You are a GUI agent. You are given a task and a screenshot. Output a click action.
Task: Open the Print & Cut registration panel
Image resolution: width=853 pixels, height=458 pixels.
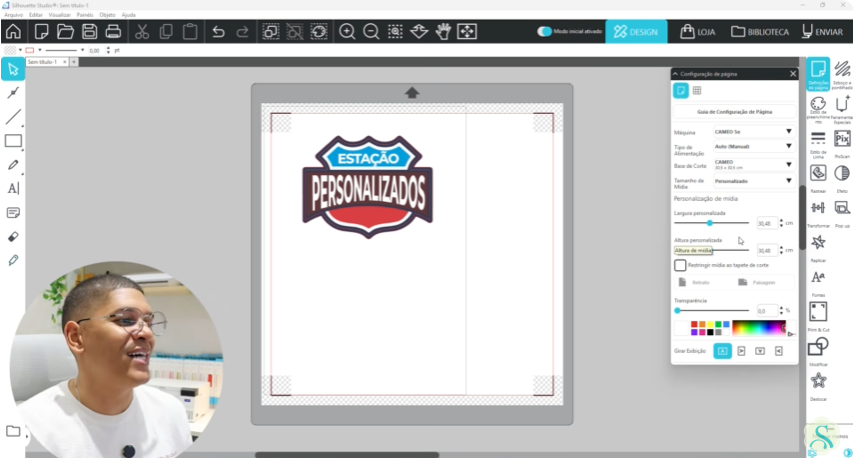tap(818, 316)
